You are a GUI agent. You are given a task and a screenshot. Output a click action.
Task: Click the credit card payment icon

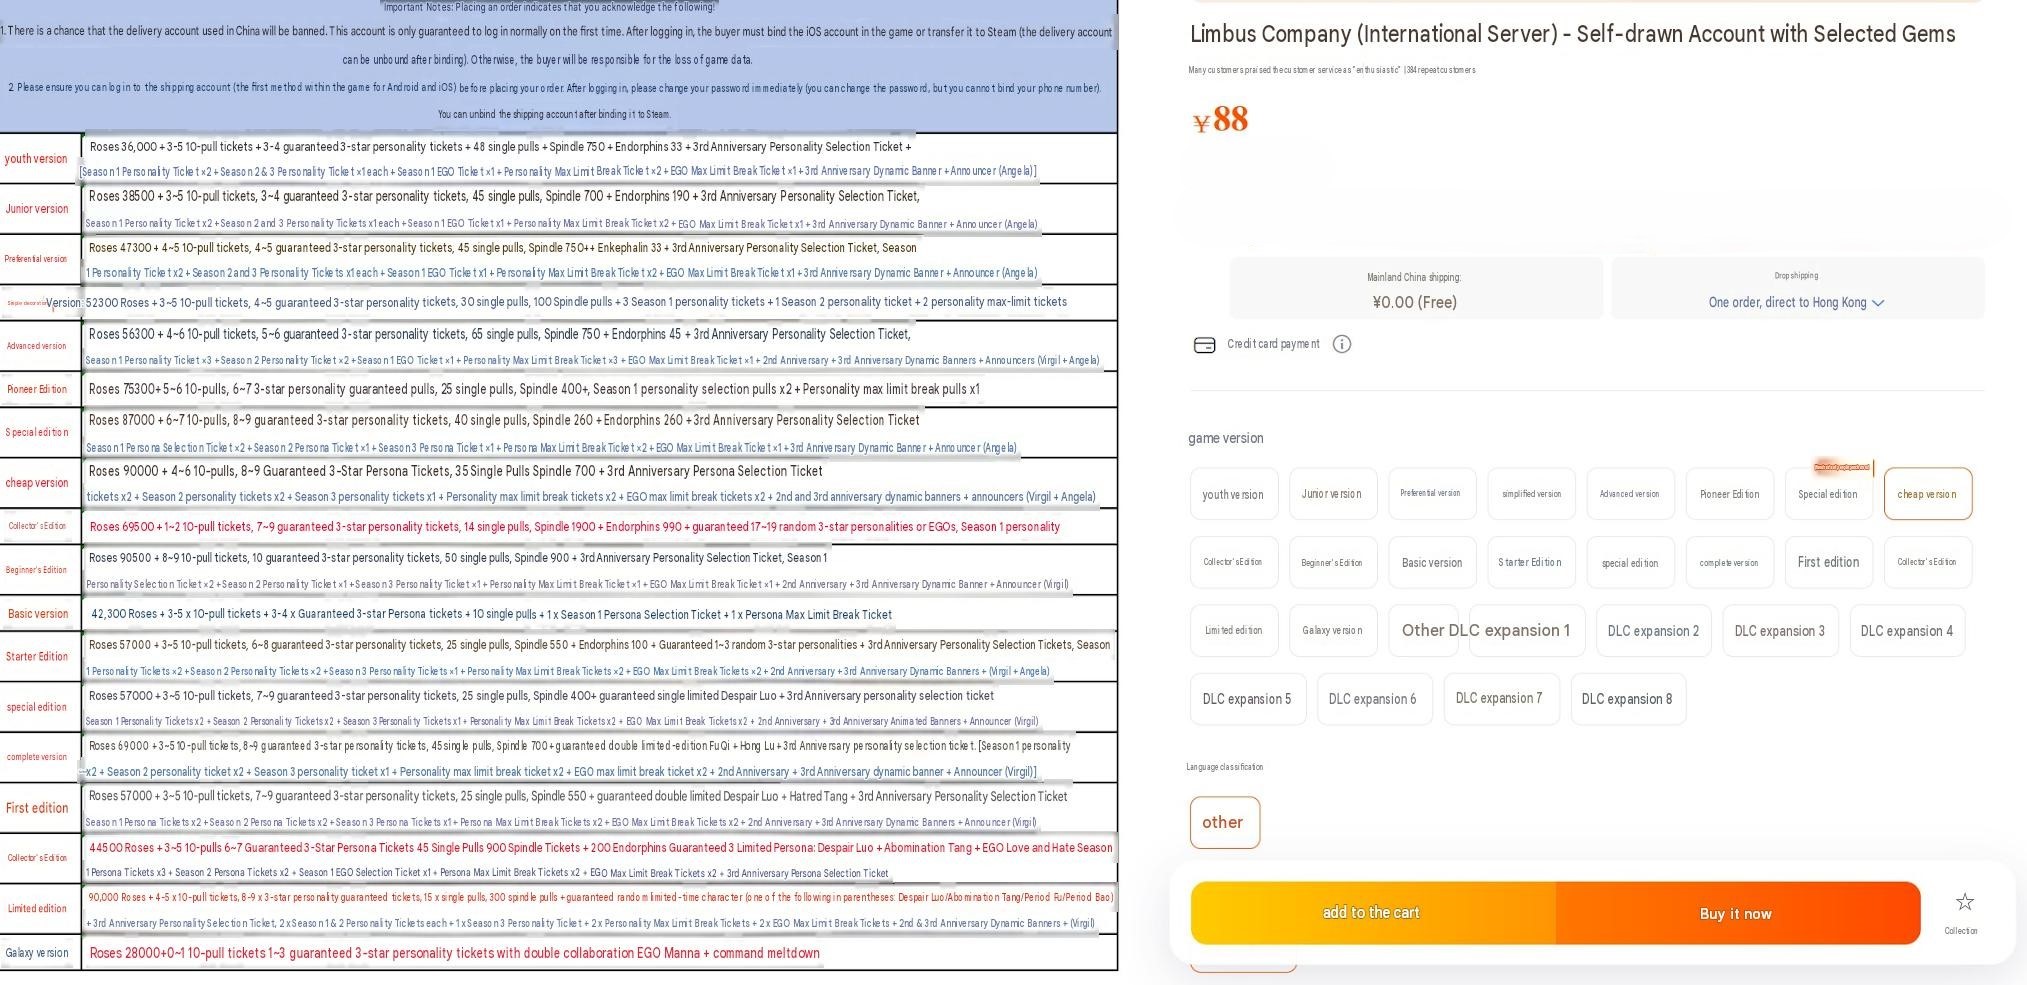click(1204, 345)
